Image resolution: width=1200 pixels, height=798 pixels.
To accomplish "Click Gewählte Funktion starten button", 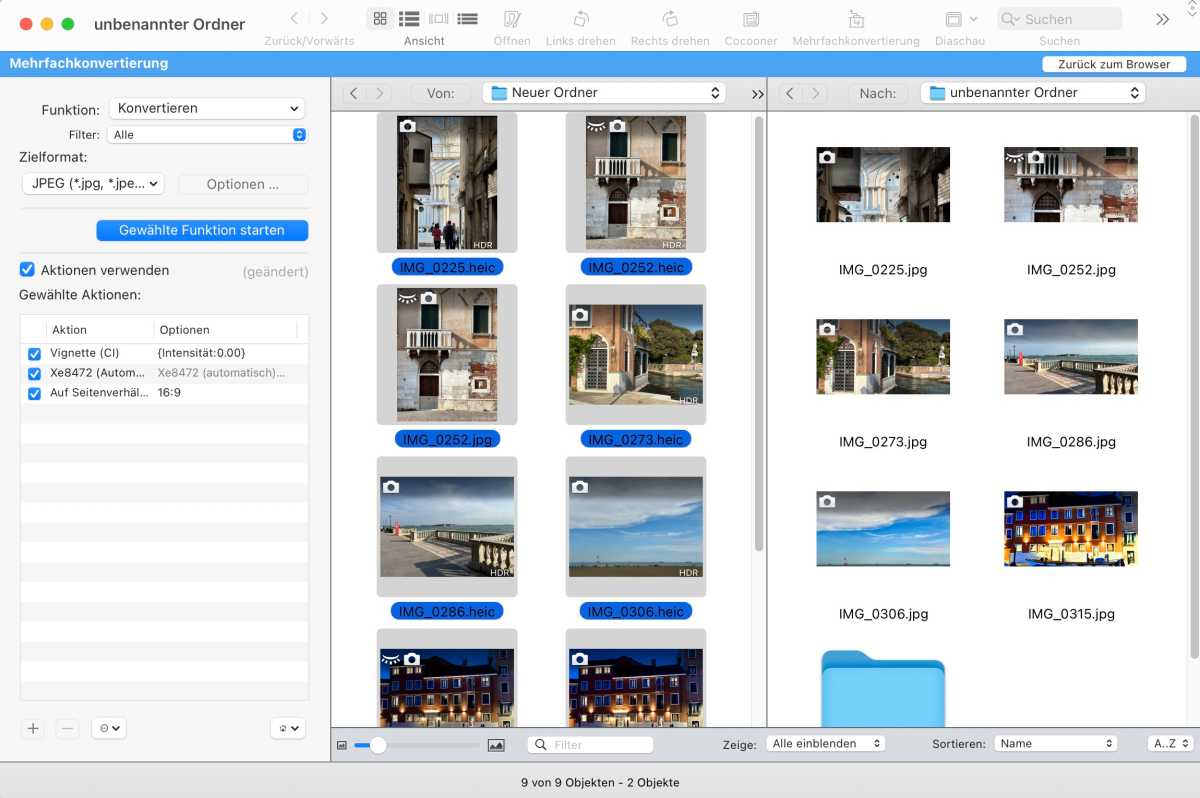I will (x=202, y=230).
